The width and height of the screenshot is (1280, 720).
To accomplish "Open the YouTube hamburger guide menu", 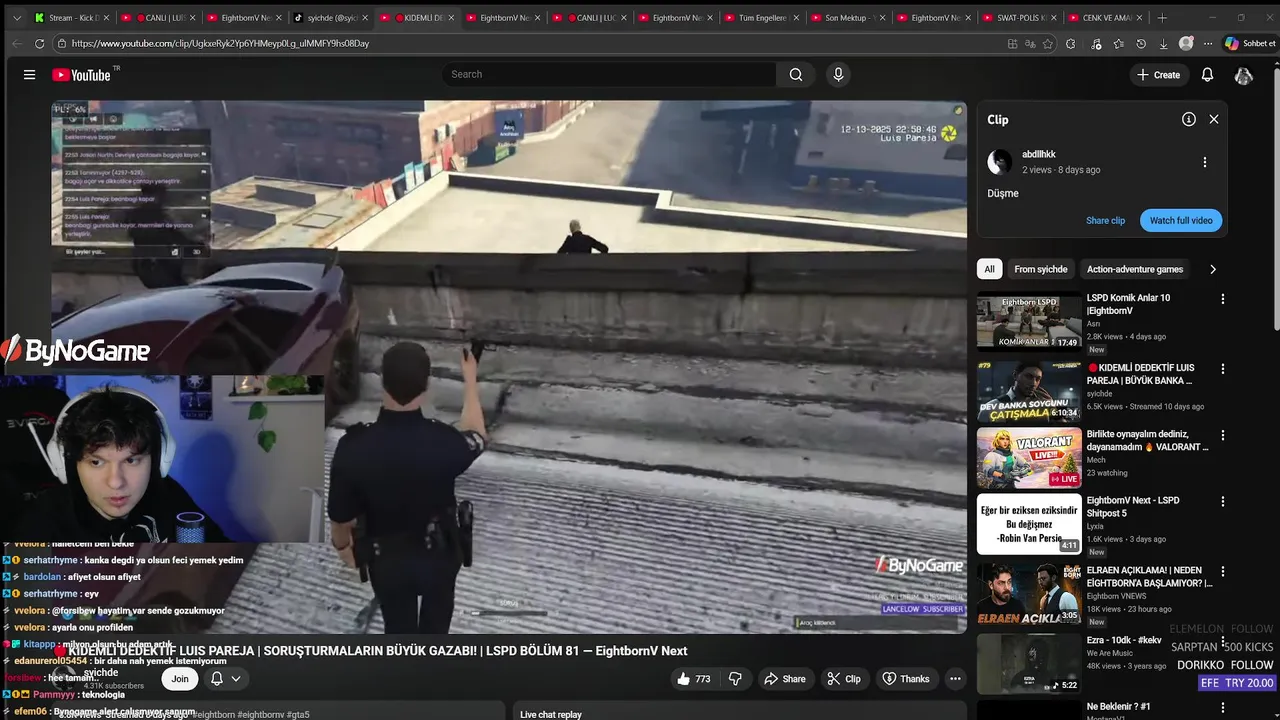I will tap(29, 75).
